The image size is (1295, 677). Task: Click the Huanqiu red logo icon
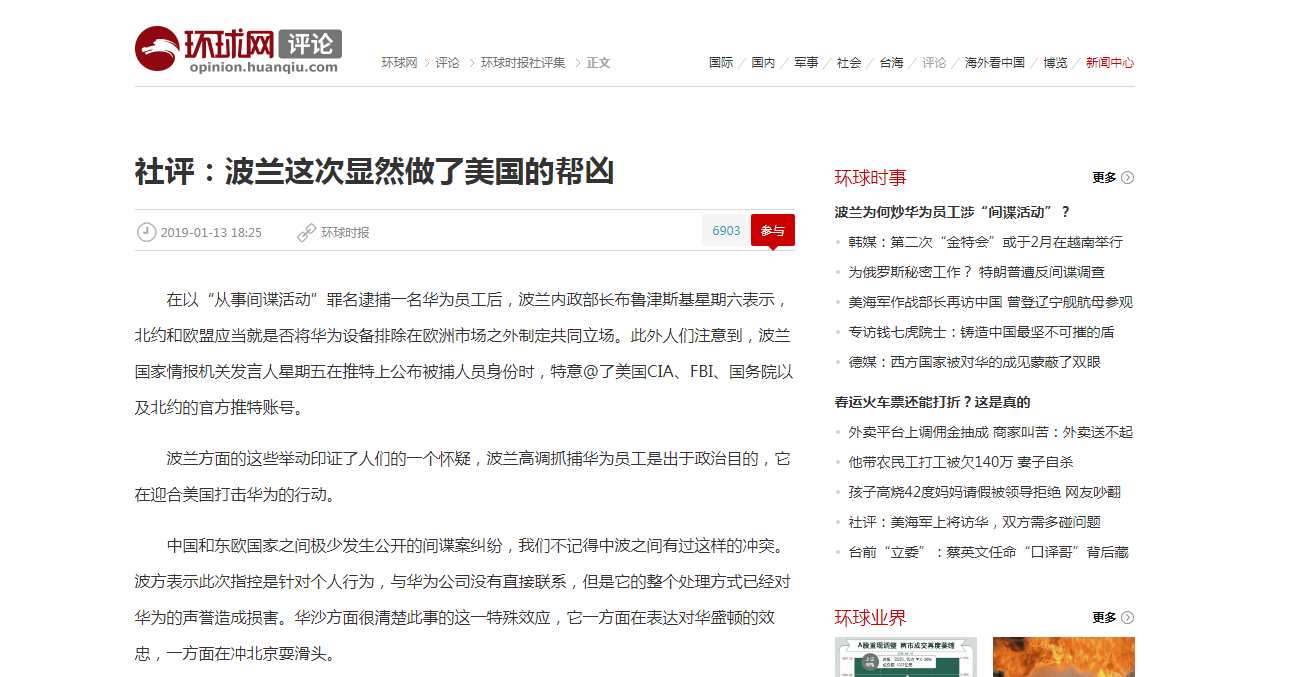157,48
